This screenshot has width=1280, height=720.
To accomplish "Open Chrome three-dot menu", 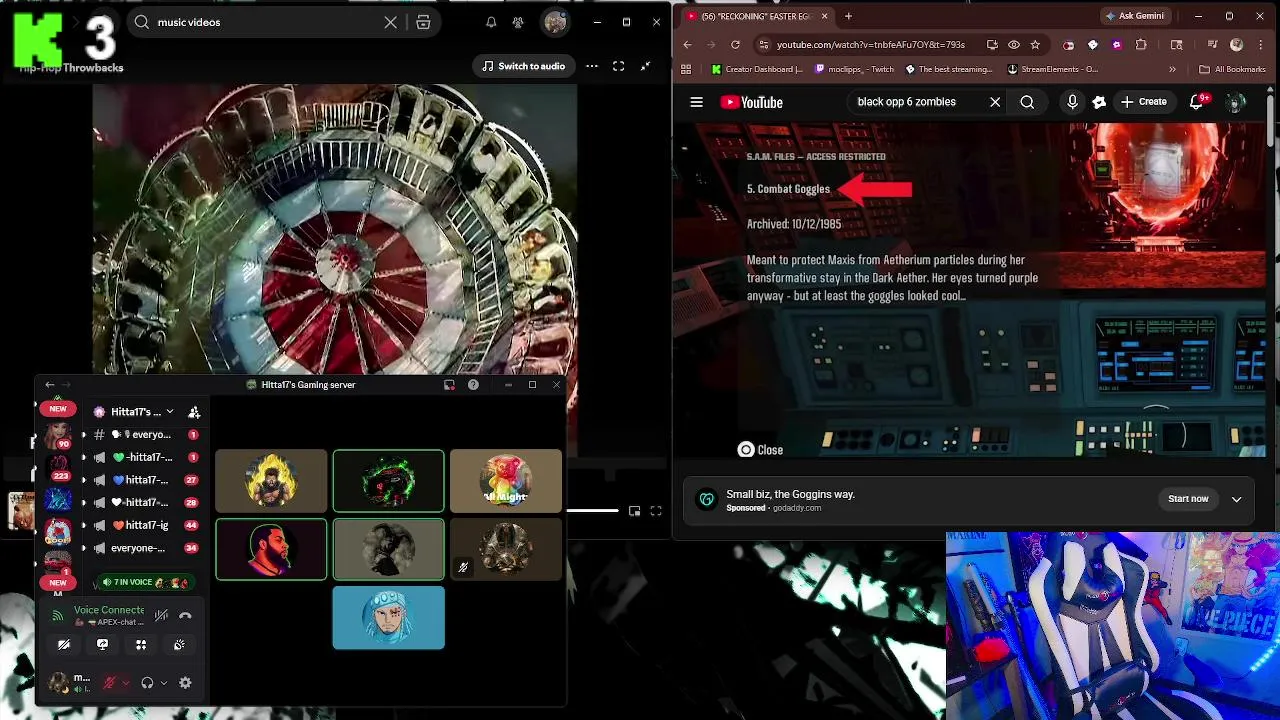I will (x=1260, y=45).
